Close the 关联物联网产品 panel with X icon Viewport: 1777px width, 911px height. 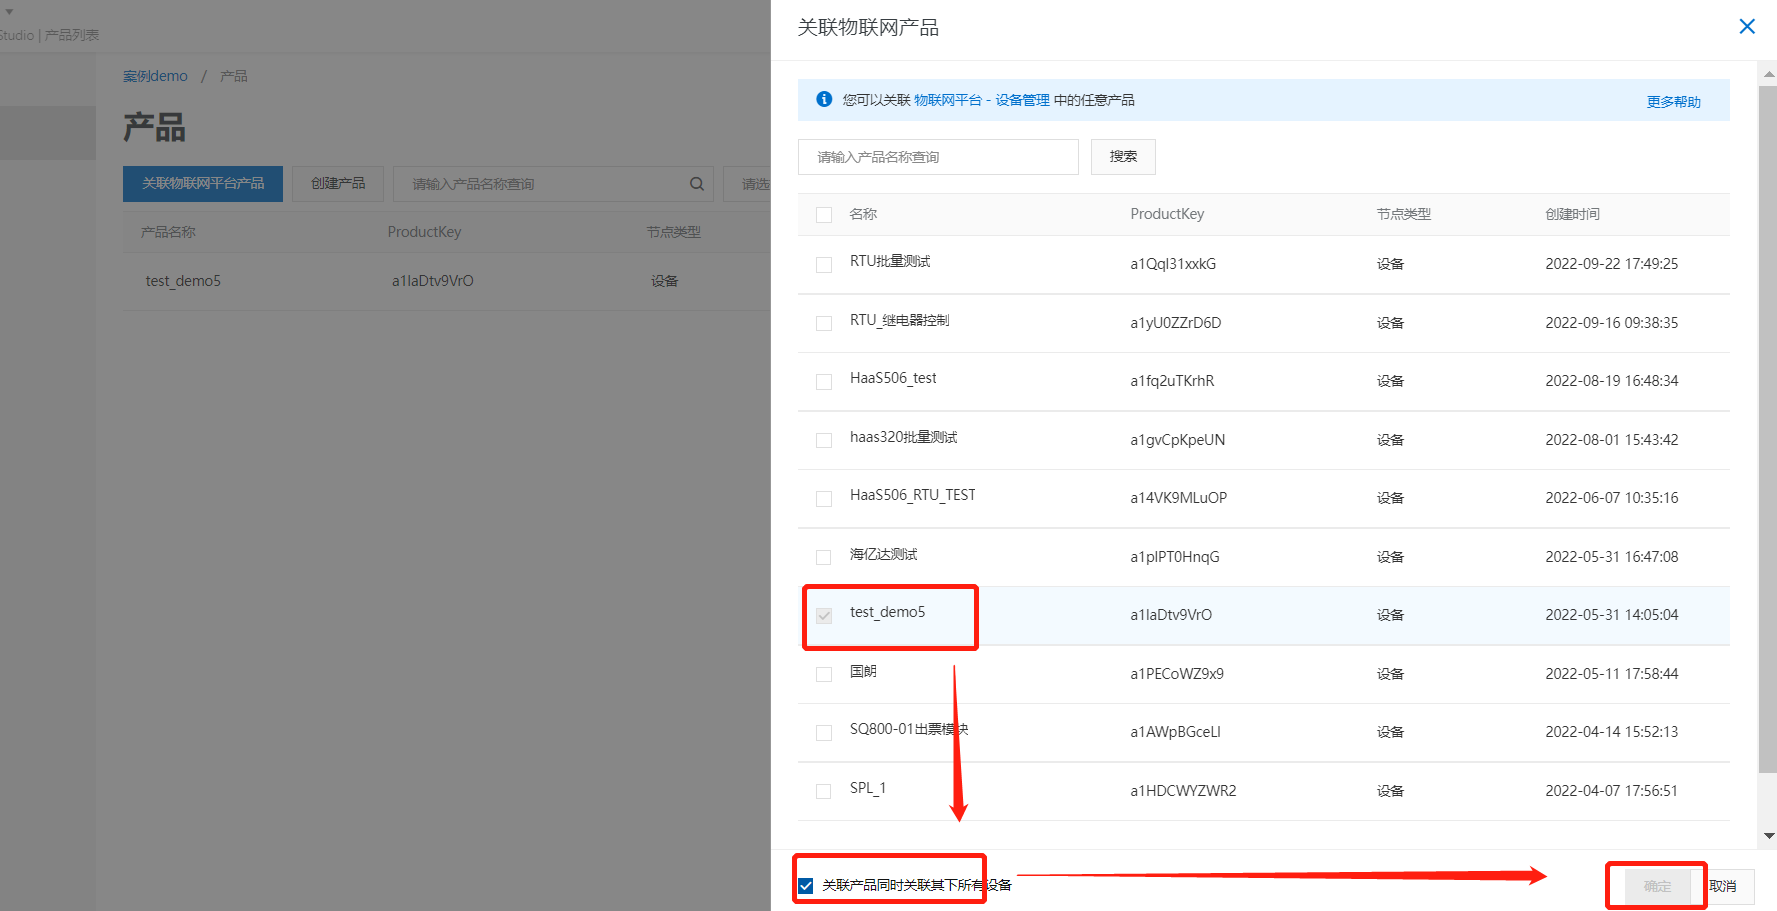click(x=1747, y=27)
